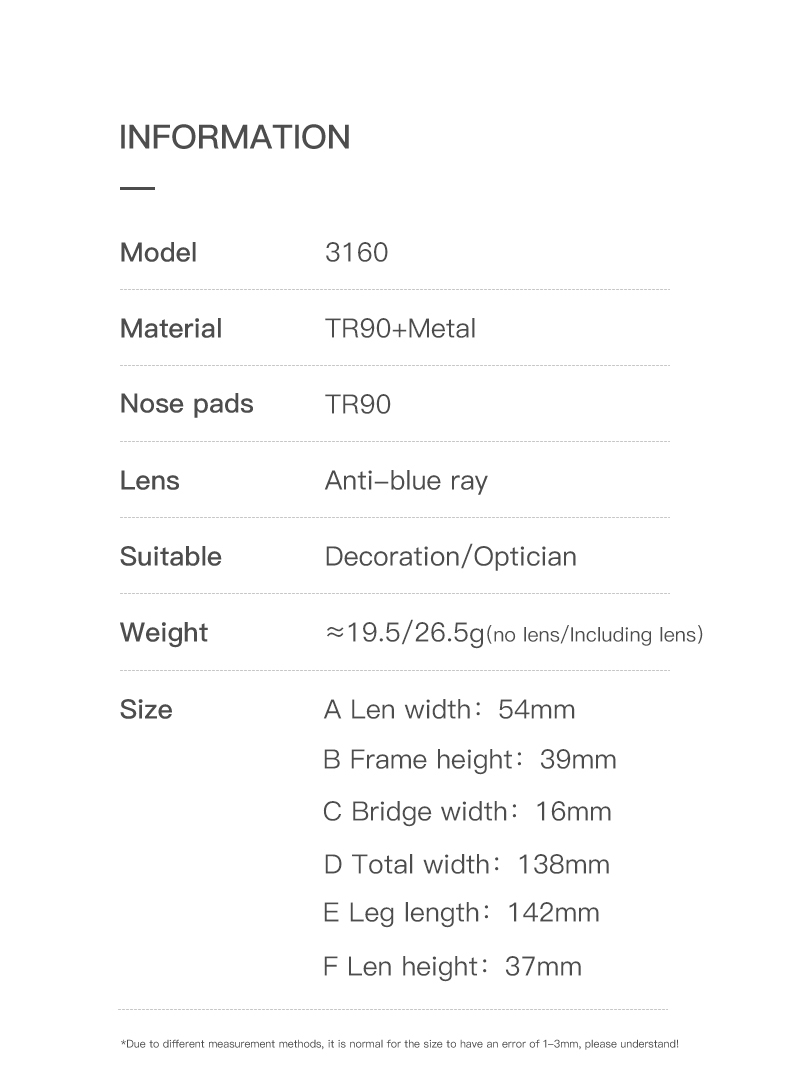Click the measurement error disclaimer footnote
The width and height of the screenshot is (790, 1073).
click(400, 1044)
